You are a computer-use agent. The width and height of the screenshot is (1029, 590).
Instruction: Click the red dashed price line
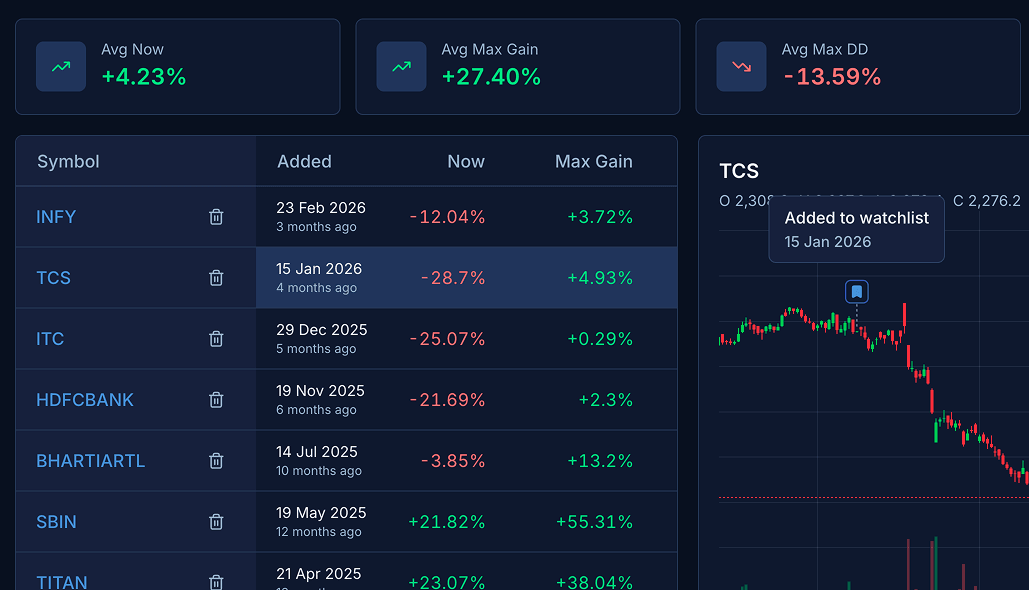click(x=873, y=497)
